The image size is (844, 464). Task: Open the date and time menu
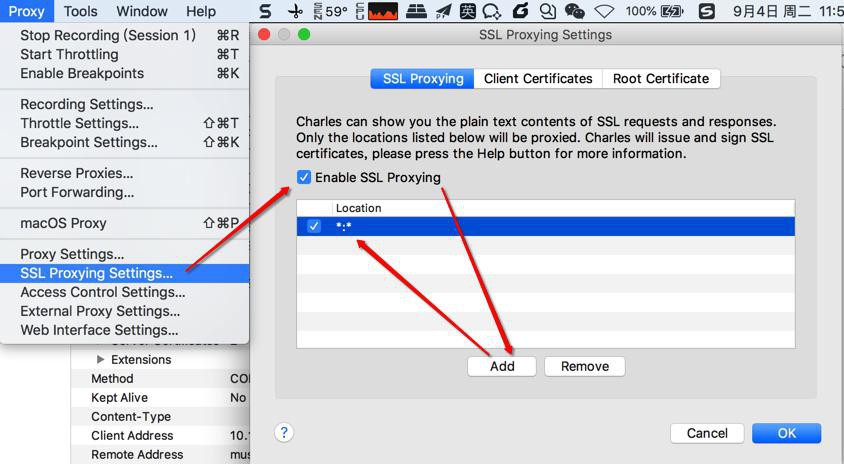point(788,11)
